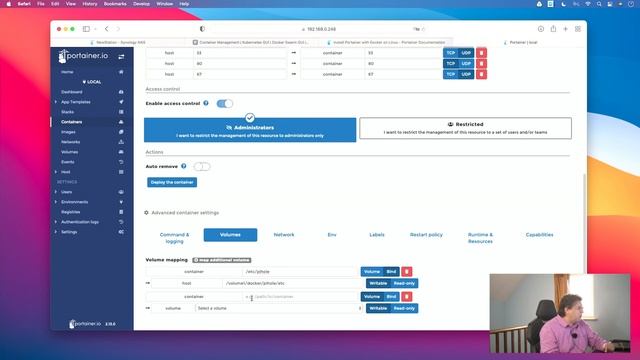
Task: Switch to the Labels tab
Action: click(x=377, y=235)
